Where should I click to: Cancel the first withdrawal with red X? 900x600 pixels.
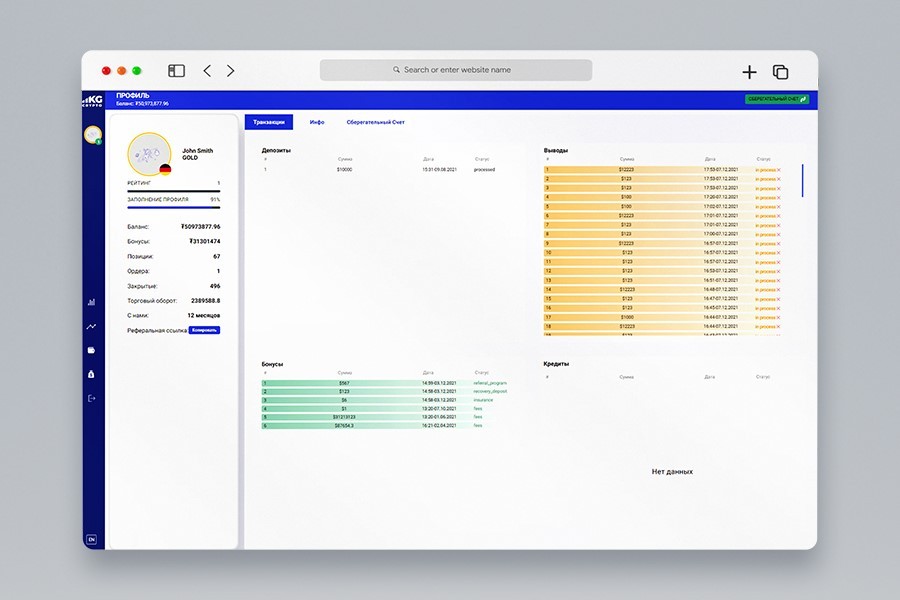(x=779, y=170)
